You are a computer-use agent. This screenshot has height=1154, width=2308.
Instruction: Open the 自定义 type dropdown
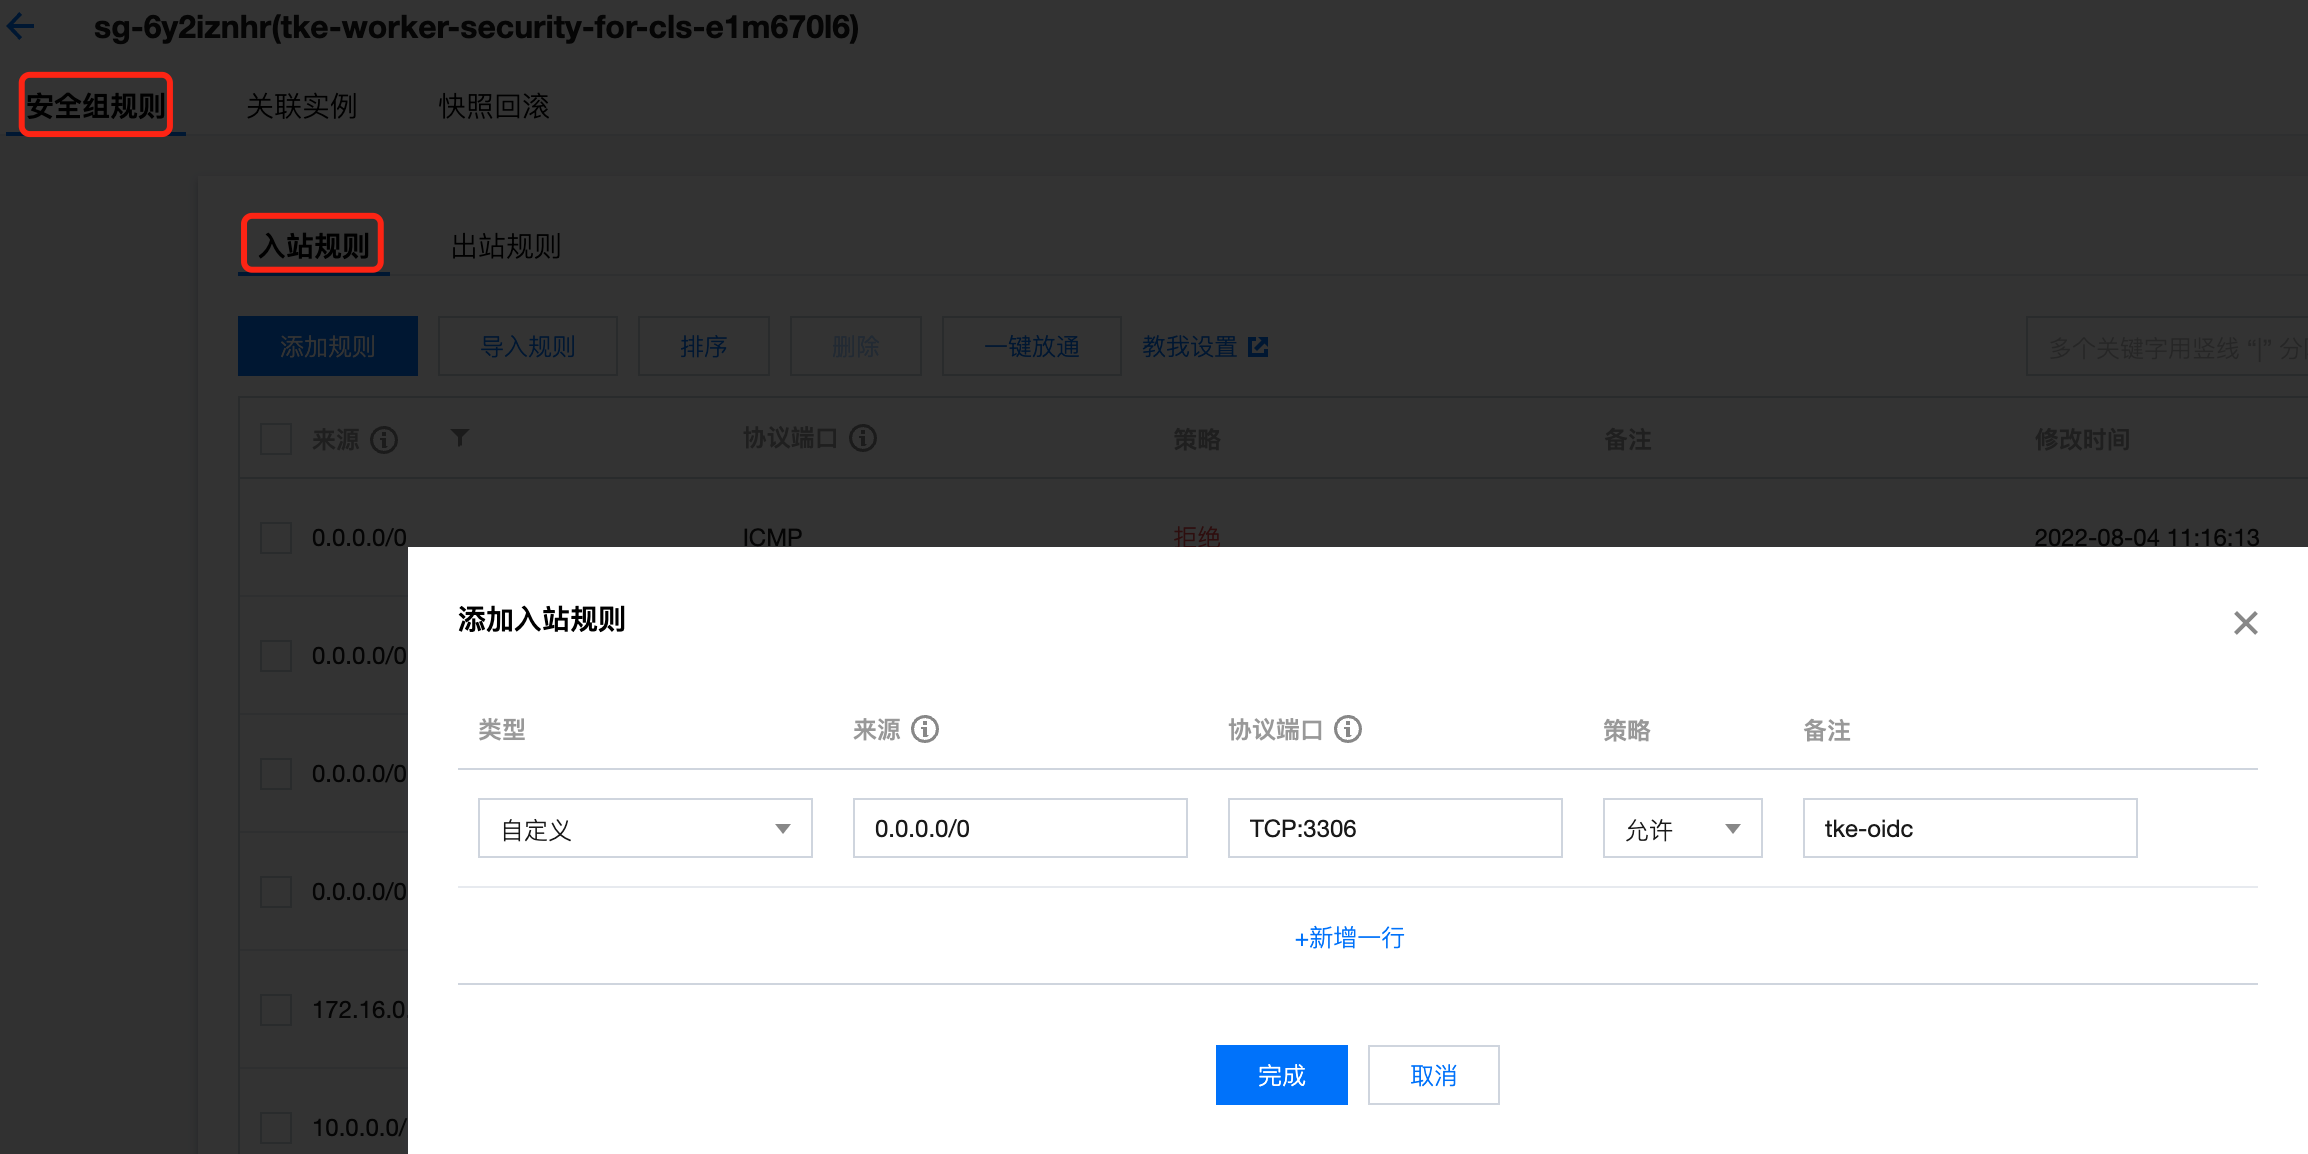[644, 828]
